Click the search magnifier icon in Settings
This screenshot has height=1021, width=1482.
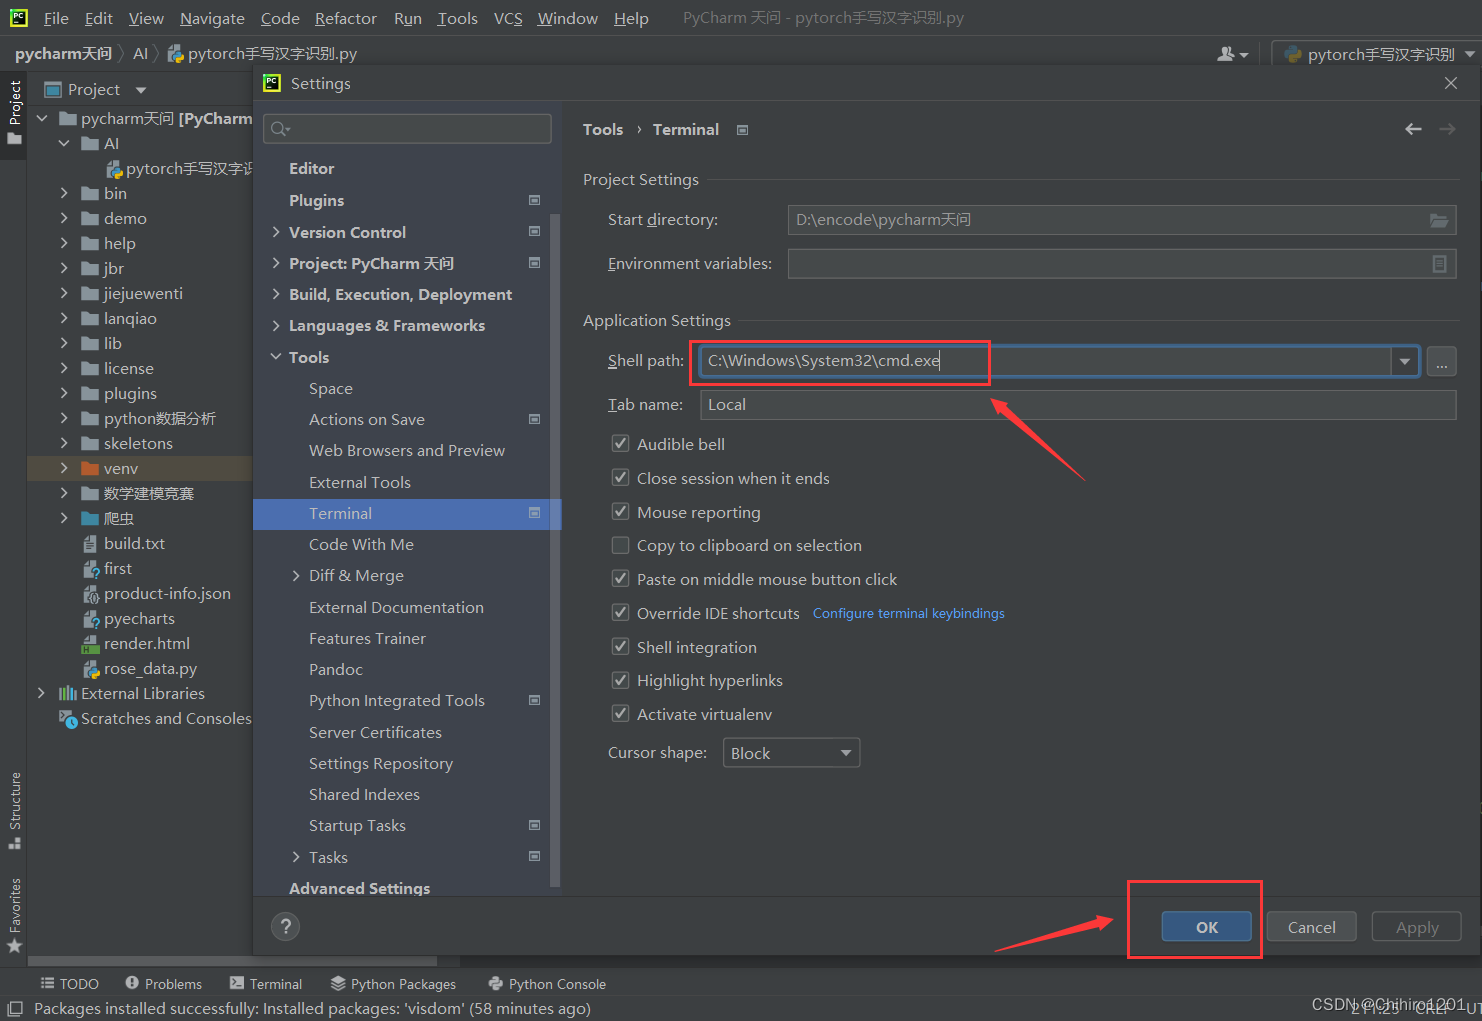coord(280,129)
